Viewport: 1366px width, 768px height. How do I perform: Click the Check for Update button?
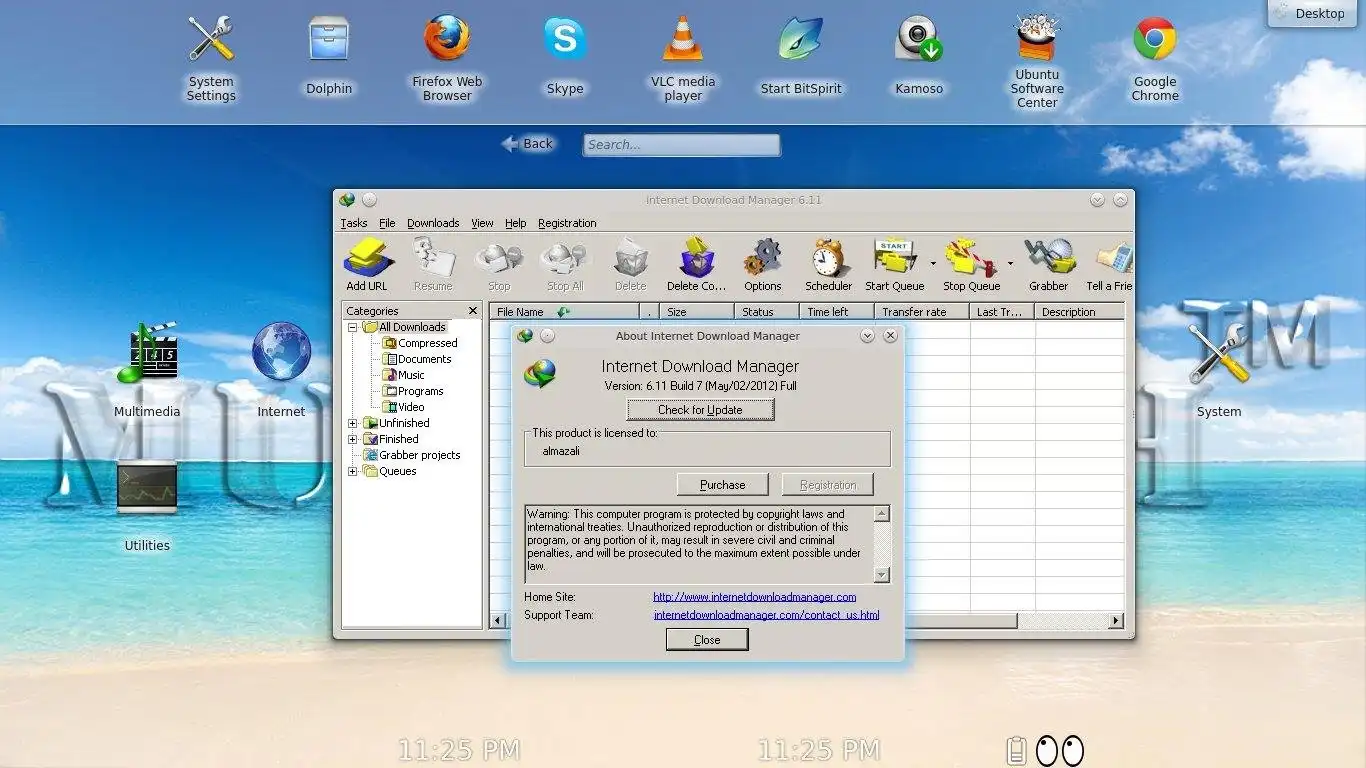click(700, 410)
